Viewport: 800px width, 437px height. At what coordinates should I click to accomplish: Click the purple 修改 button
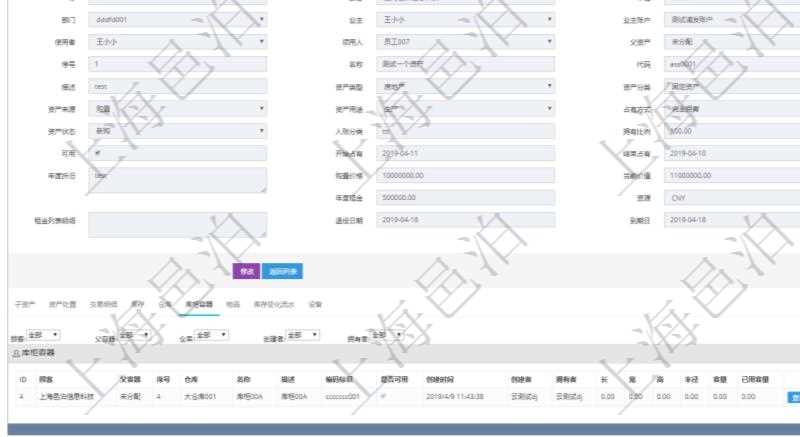pos(246,271)
